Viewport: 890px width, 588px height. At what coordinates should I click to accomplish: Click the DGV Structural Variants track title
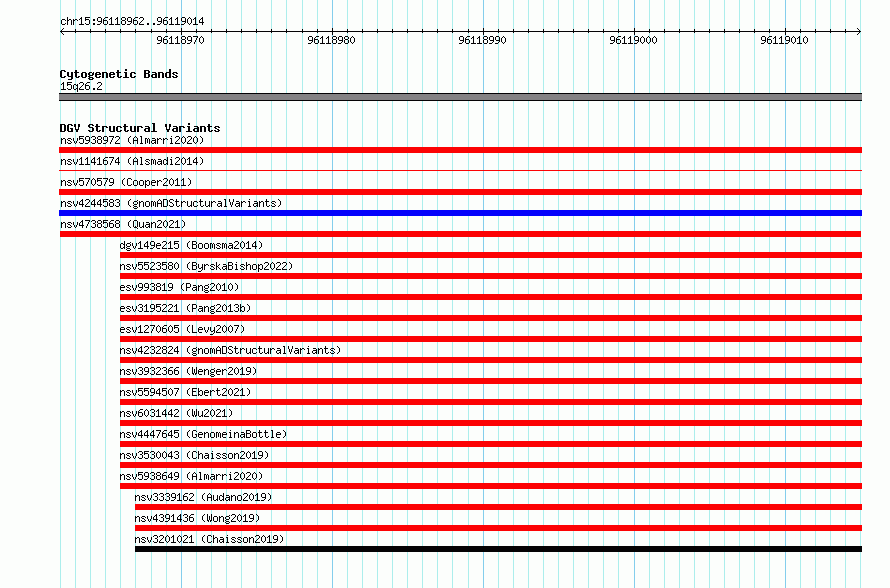tap(140, 128)
